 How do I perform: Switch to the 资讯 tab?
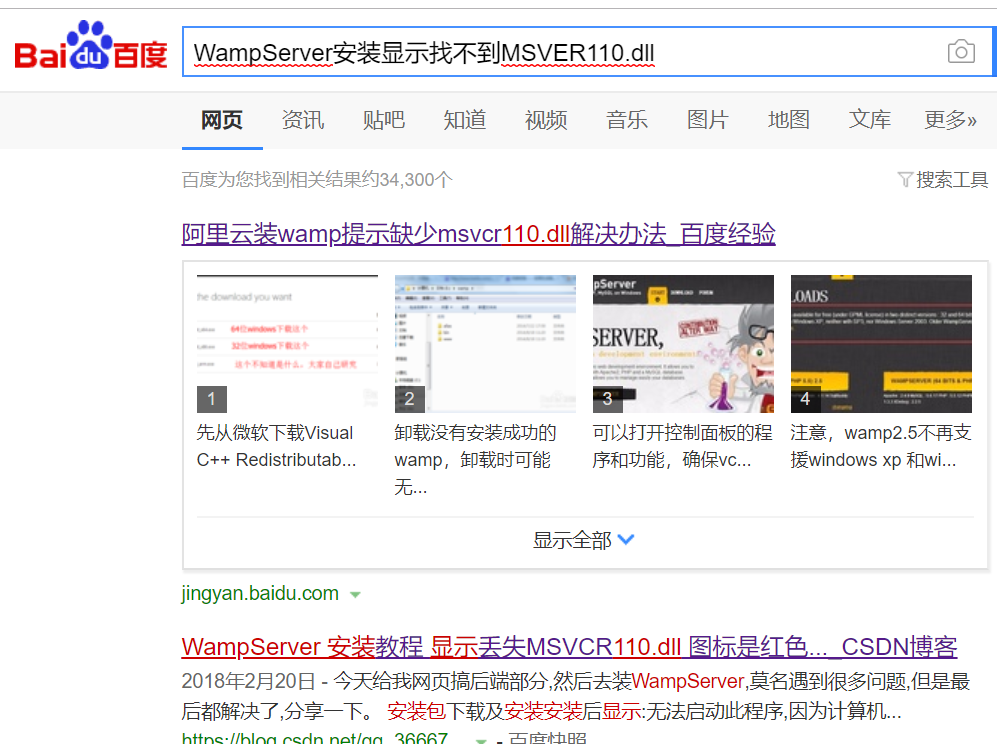pos(303,119)
